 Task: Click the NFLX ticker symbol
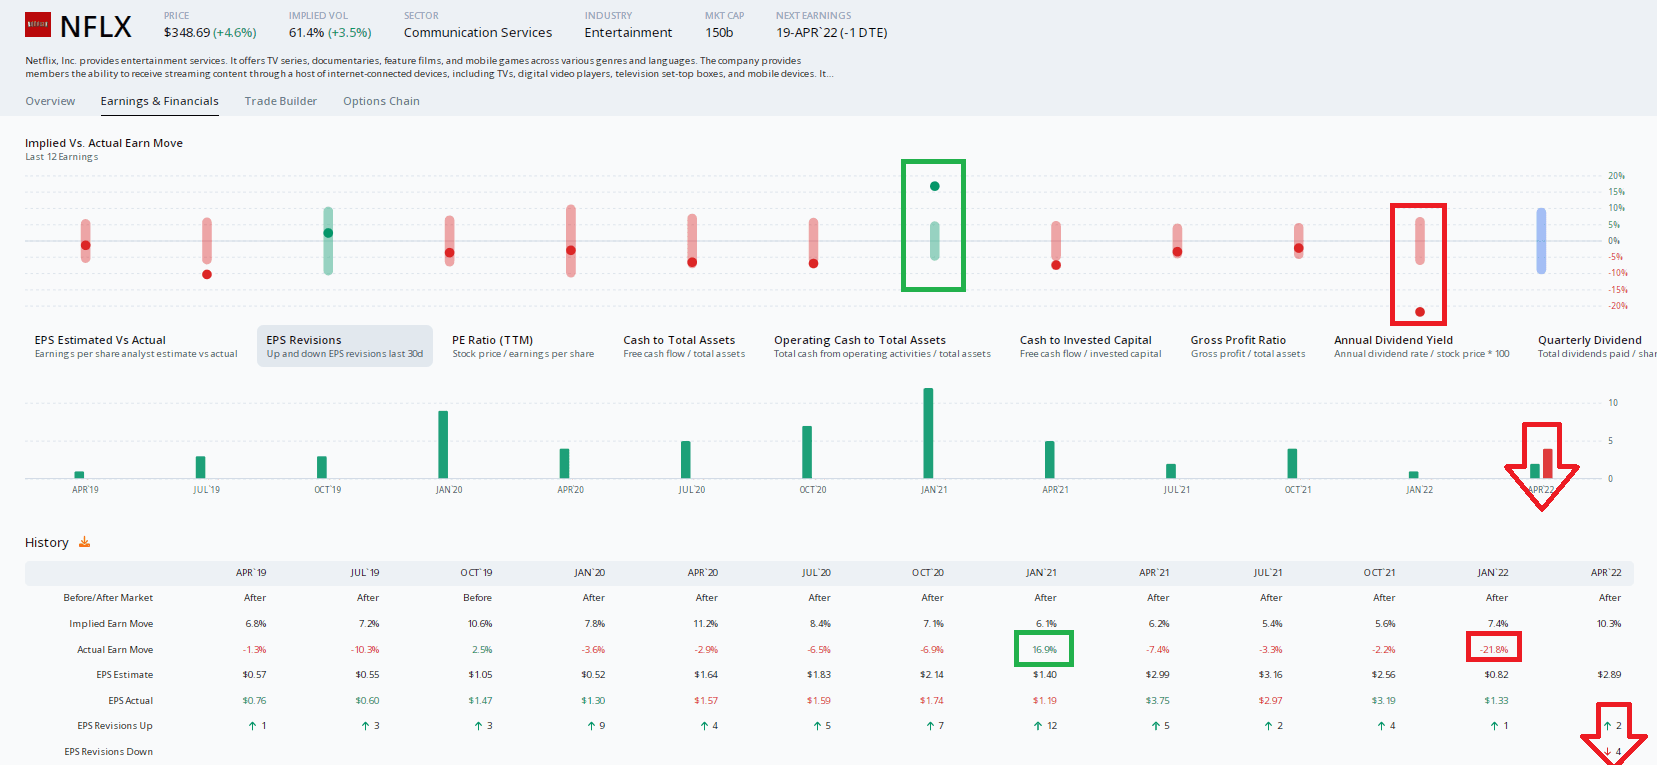click(96, 27)
